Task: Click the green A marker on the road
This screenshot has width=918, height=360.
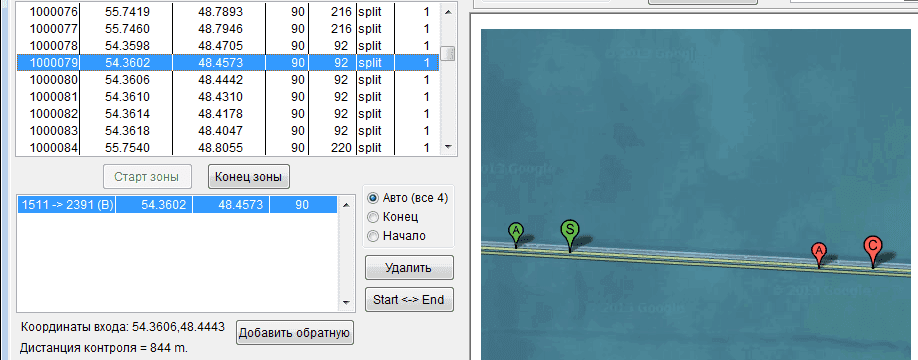Action: [x=516, y=233]
